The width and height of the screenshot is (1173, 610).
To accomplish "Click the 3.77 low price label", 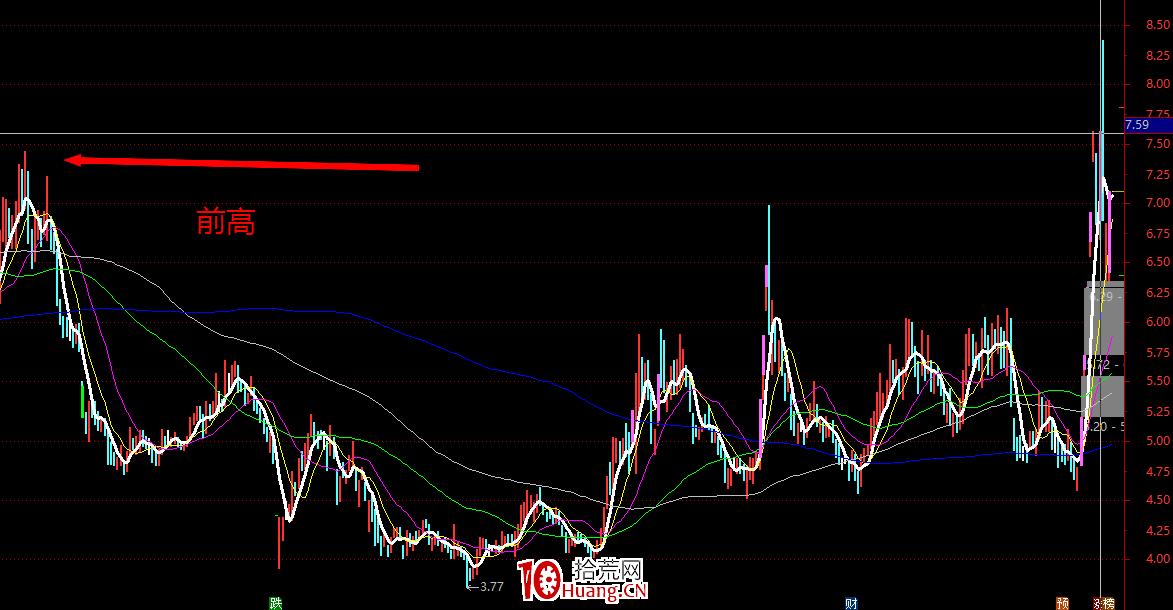I will [x=490, y=587].
